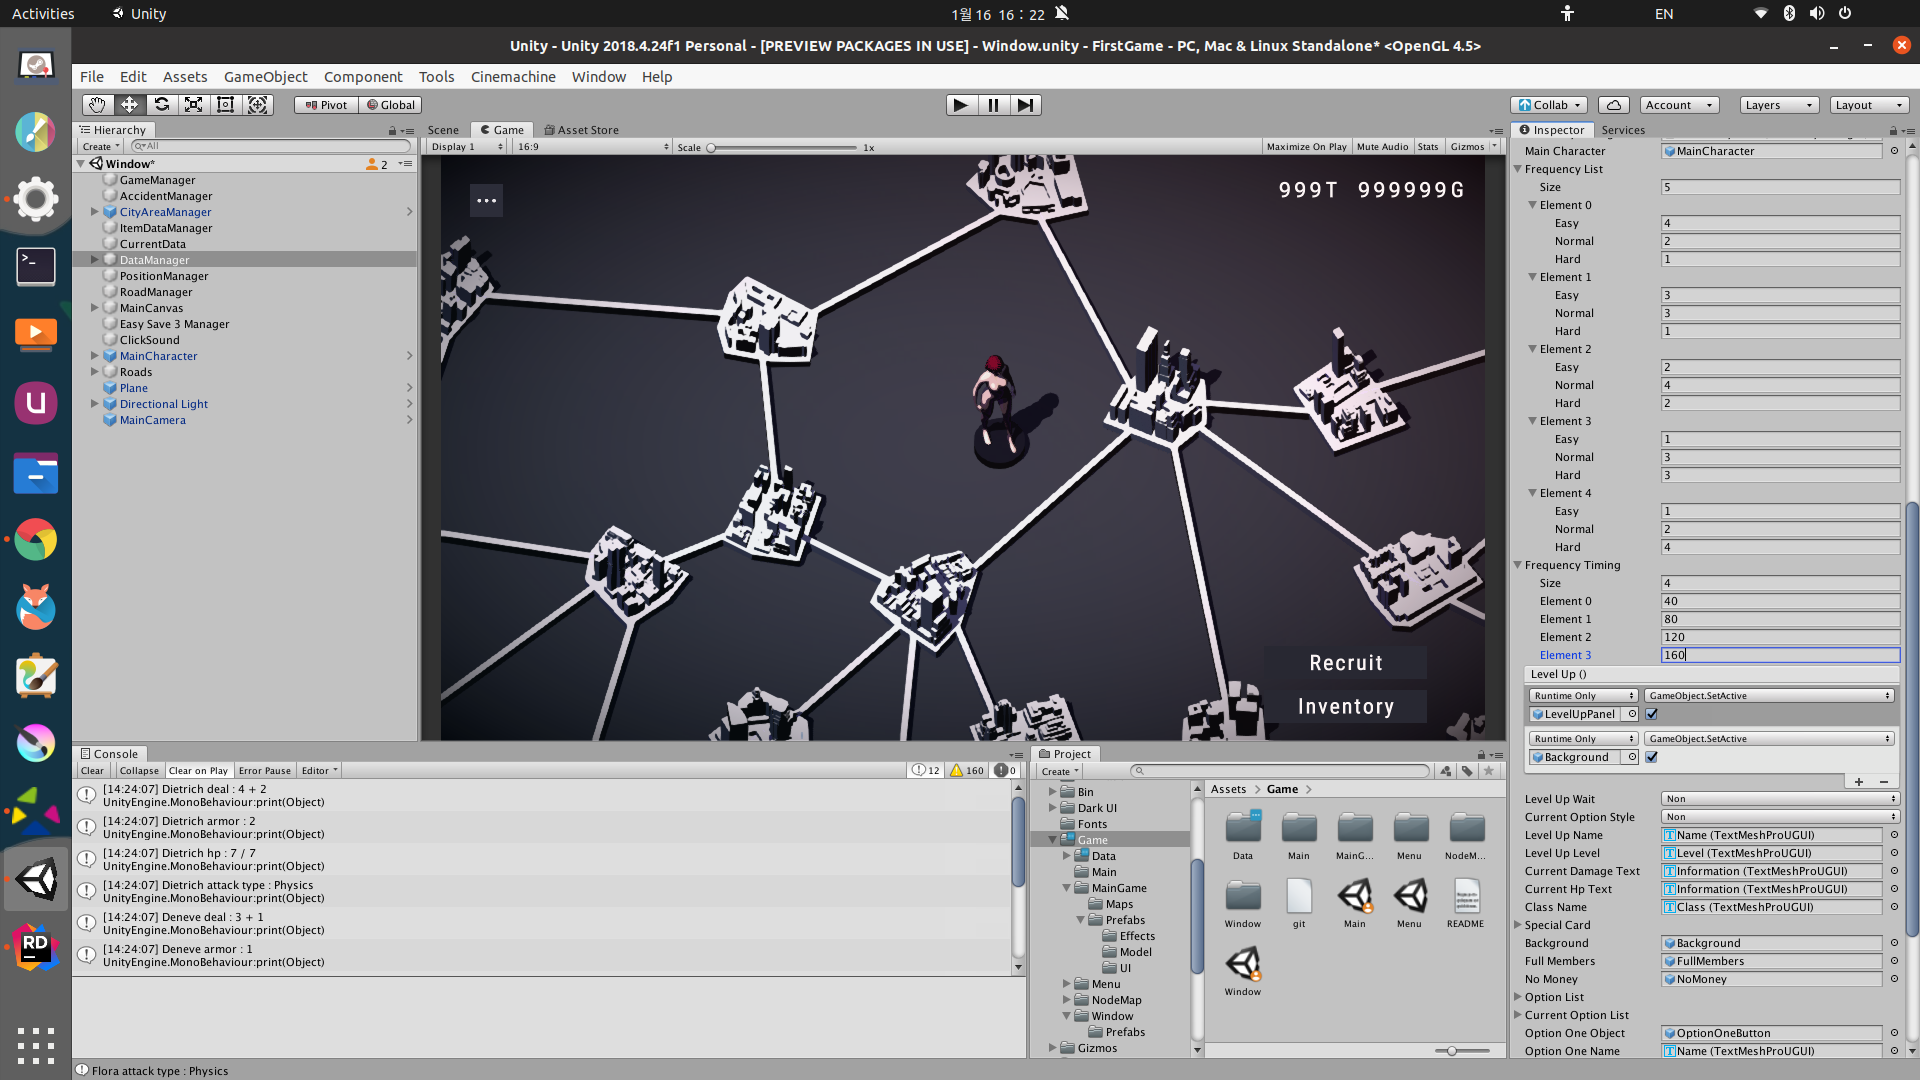Toggle Maximize On Play
Image resolution: width=1920 pixels, height=1080 pixels.
point(1306,146)
